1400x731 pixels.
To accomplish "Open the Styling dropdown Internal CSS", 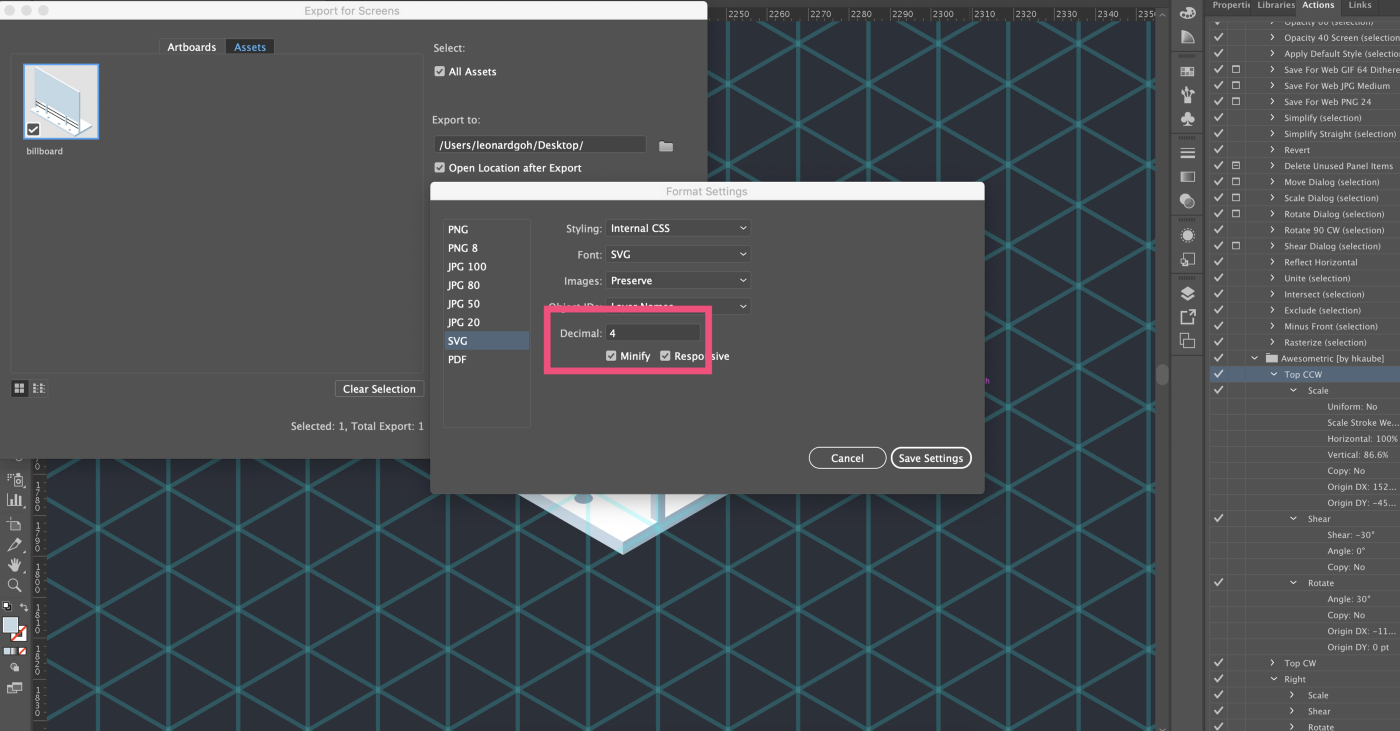I will [x=678, y=228].
